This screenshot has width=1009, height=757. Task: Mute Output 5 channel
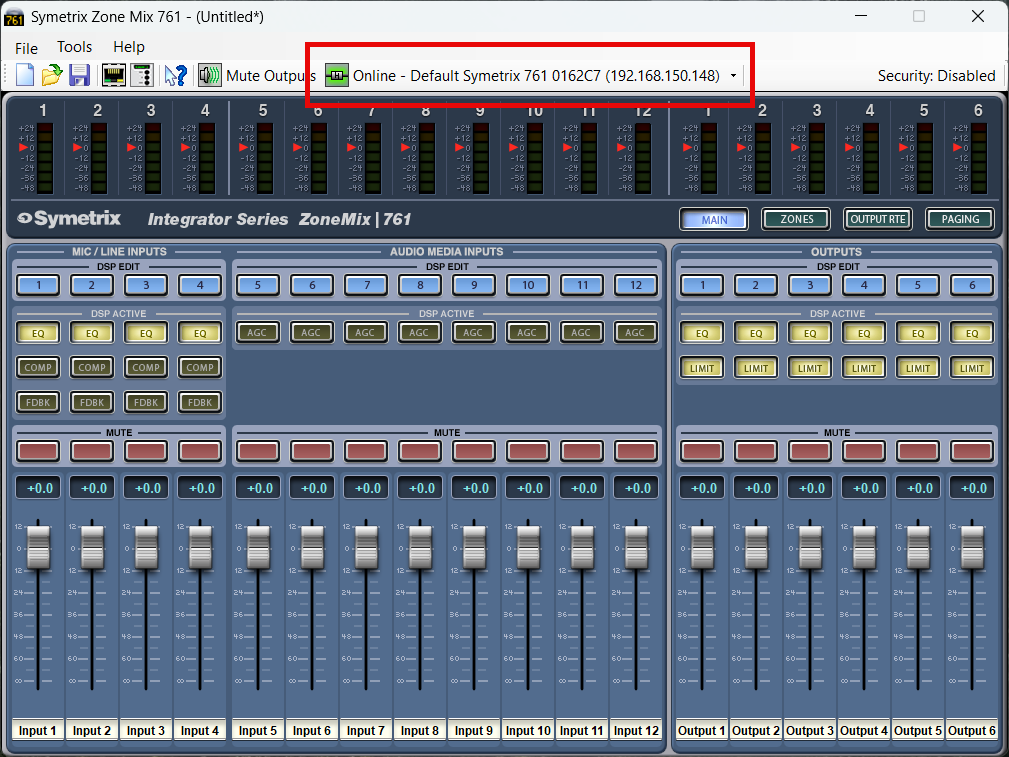coord(918,451)
